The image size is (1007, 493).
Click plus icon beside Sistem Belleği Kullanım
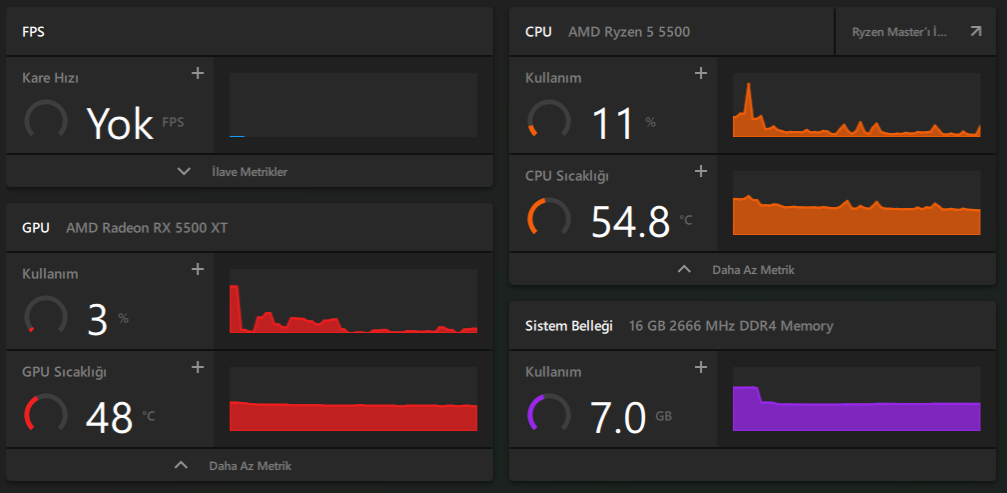tap(701, 367)
